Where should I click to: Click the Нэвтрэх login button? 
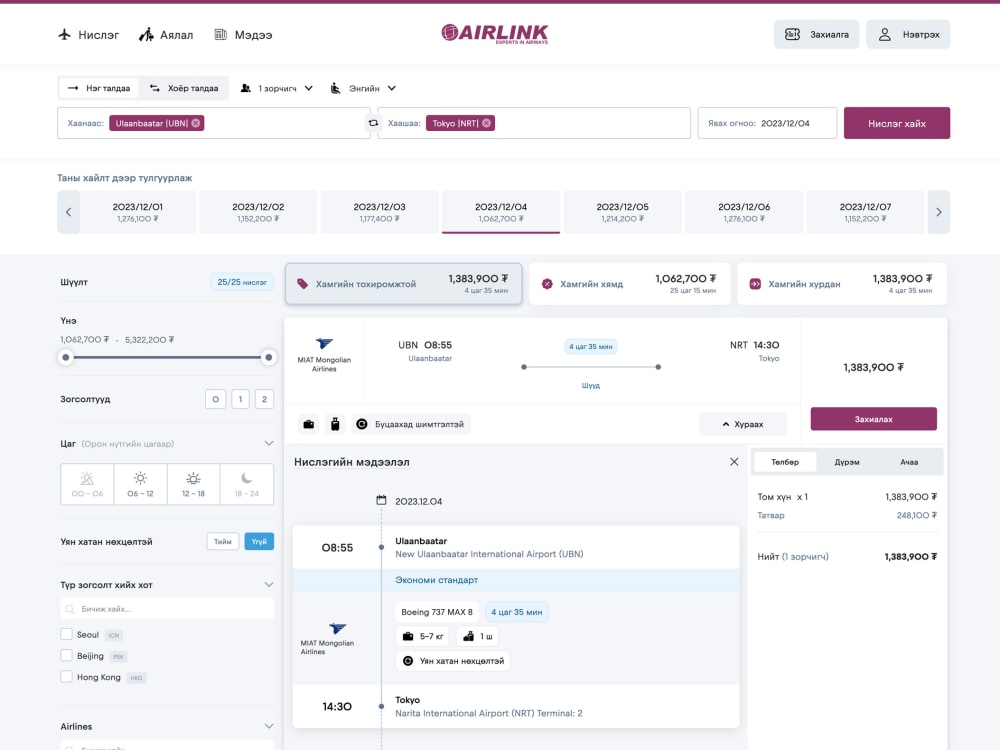[x=908, y=34]
